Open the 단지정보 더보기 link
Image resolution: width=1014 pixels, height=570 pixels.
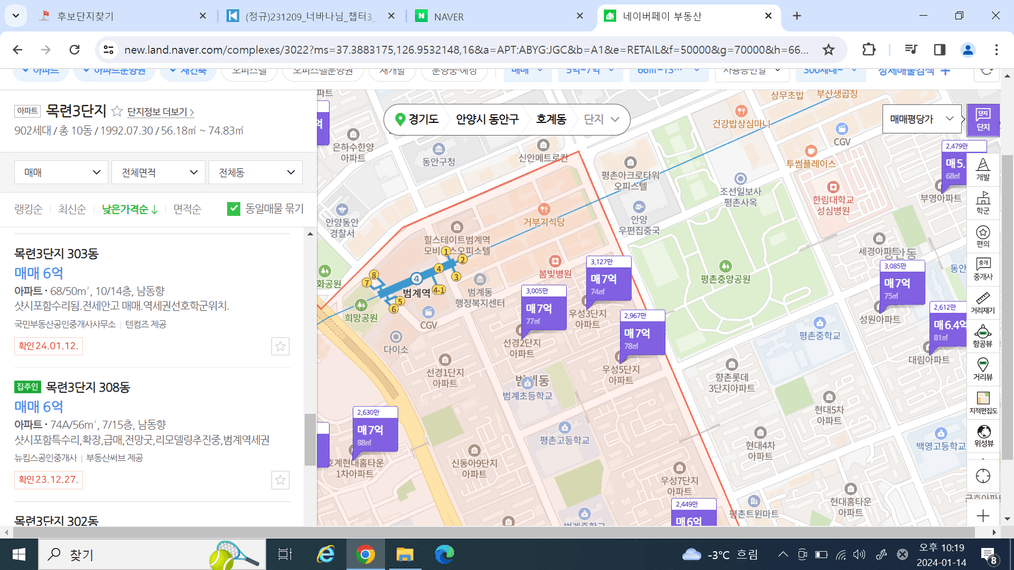pyautogui.click(x=160, y=112)
